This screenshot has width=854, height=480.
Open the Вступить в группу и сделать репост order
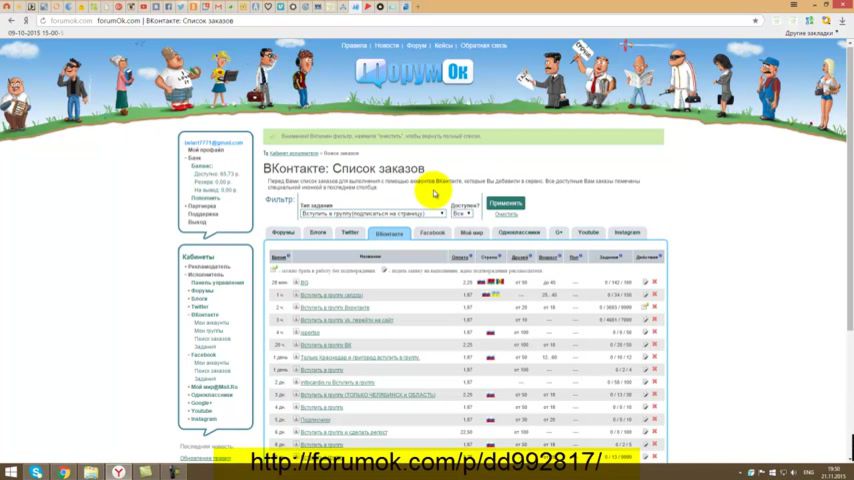coord(344,433)
